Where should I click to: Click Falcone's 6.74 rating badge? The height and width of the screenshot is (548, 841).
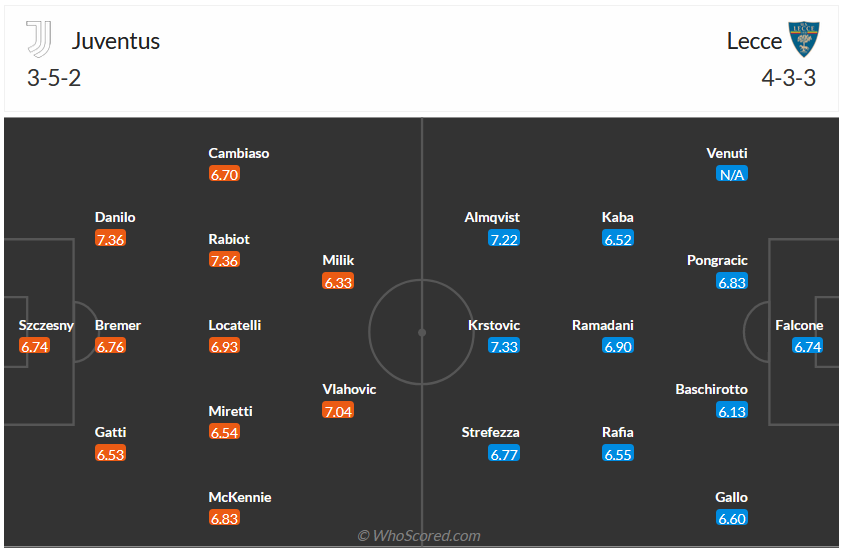coord(807,346)
